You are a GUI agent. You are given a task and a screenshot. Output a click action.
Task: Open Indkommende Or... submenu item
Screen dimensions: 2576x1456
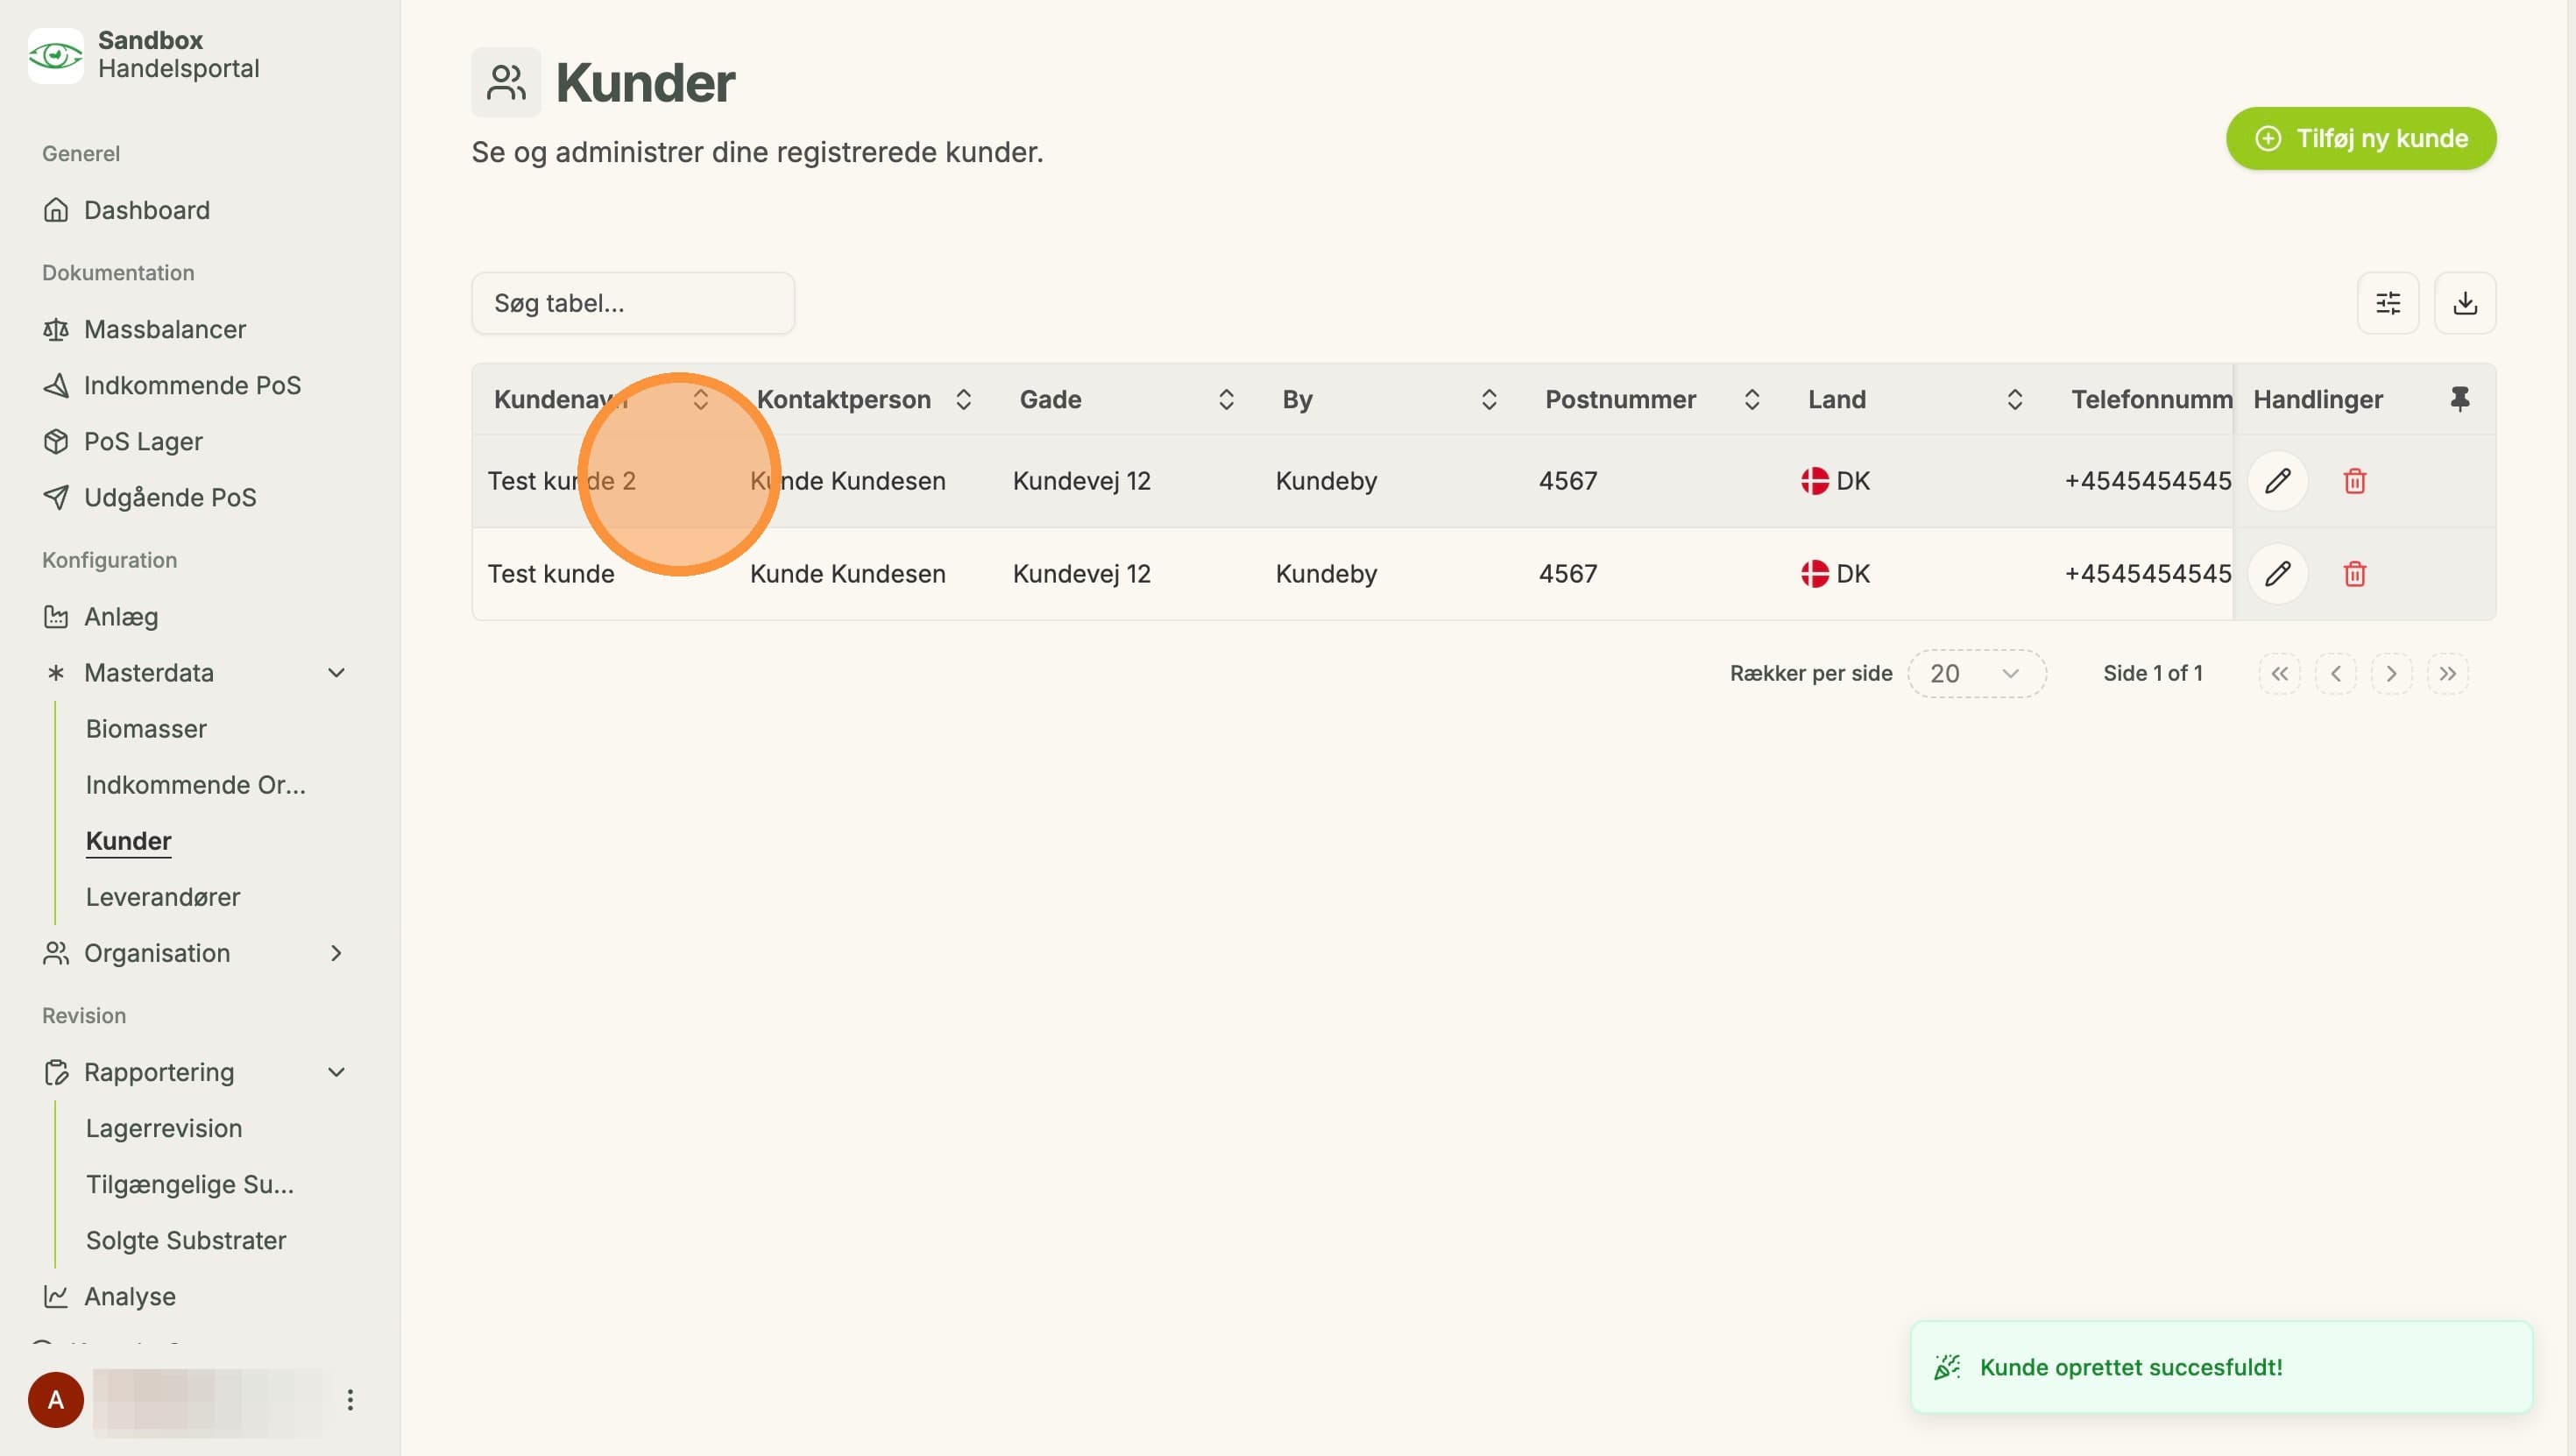(196, 784)
